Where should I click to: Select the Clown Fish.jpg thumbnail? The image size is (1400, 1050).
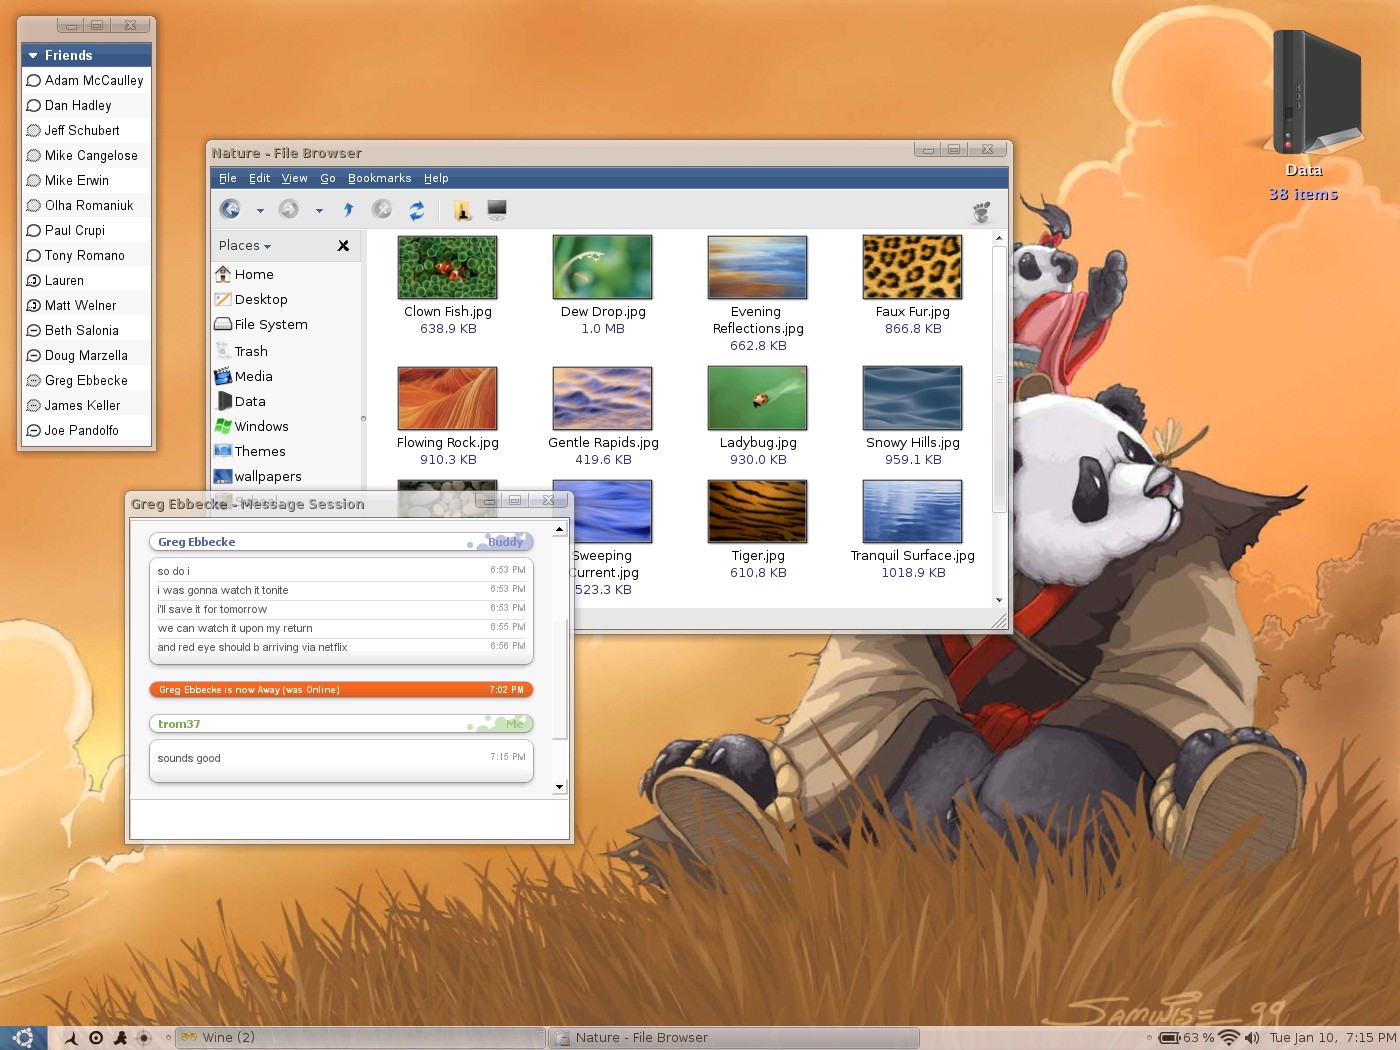click(447, 267)
